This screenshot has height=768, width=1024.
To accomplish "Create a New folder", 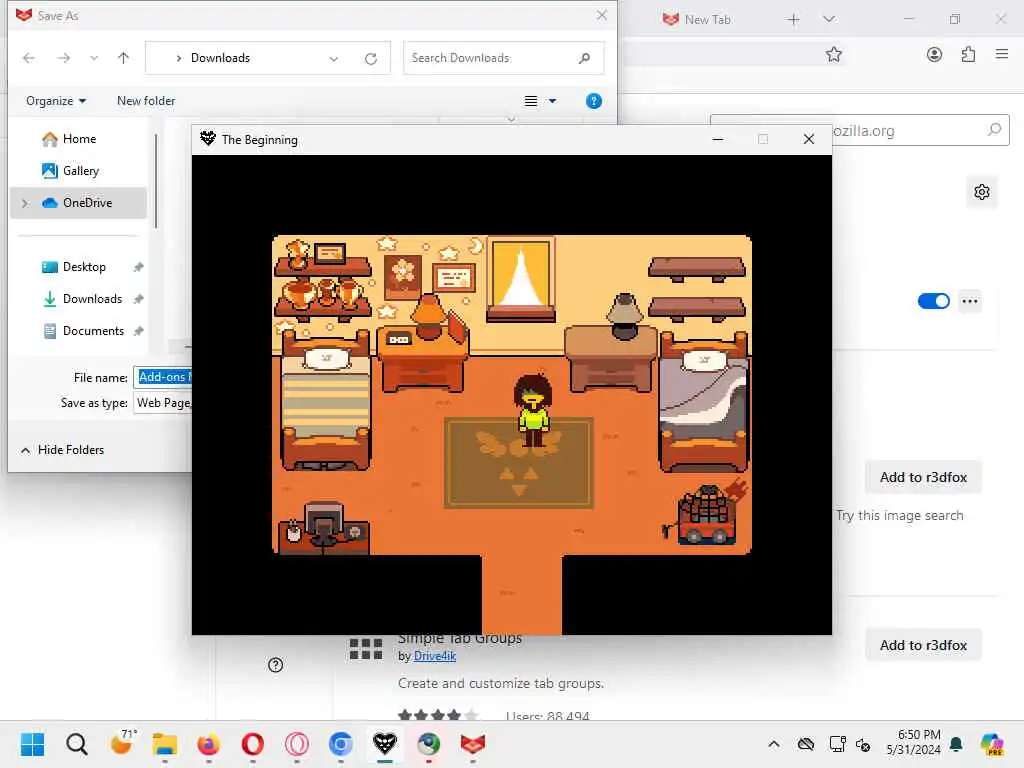I will (x=146, y=101).
